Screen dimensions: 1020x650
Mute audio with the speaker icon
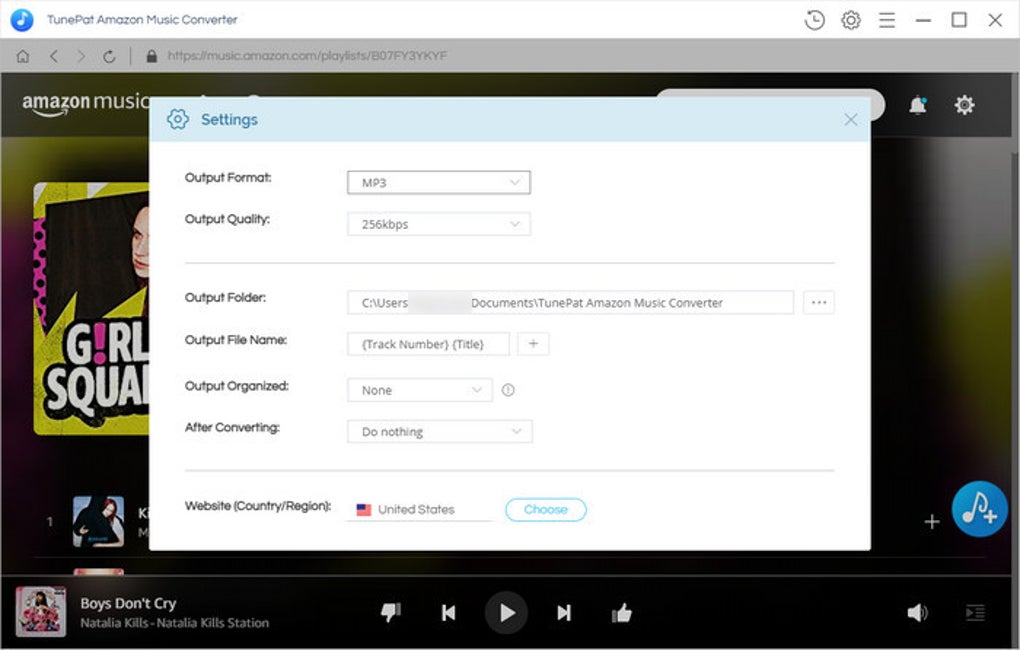[917, 612]
